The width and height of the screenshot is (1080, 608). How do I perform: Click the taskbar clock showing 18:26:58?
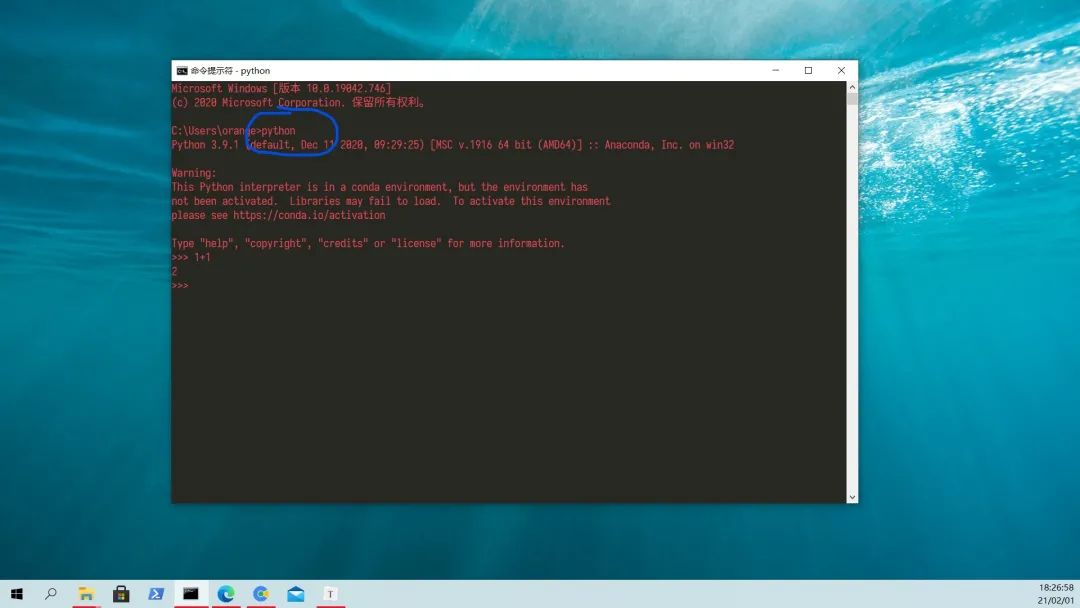click(1056, 588)
